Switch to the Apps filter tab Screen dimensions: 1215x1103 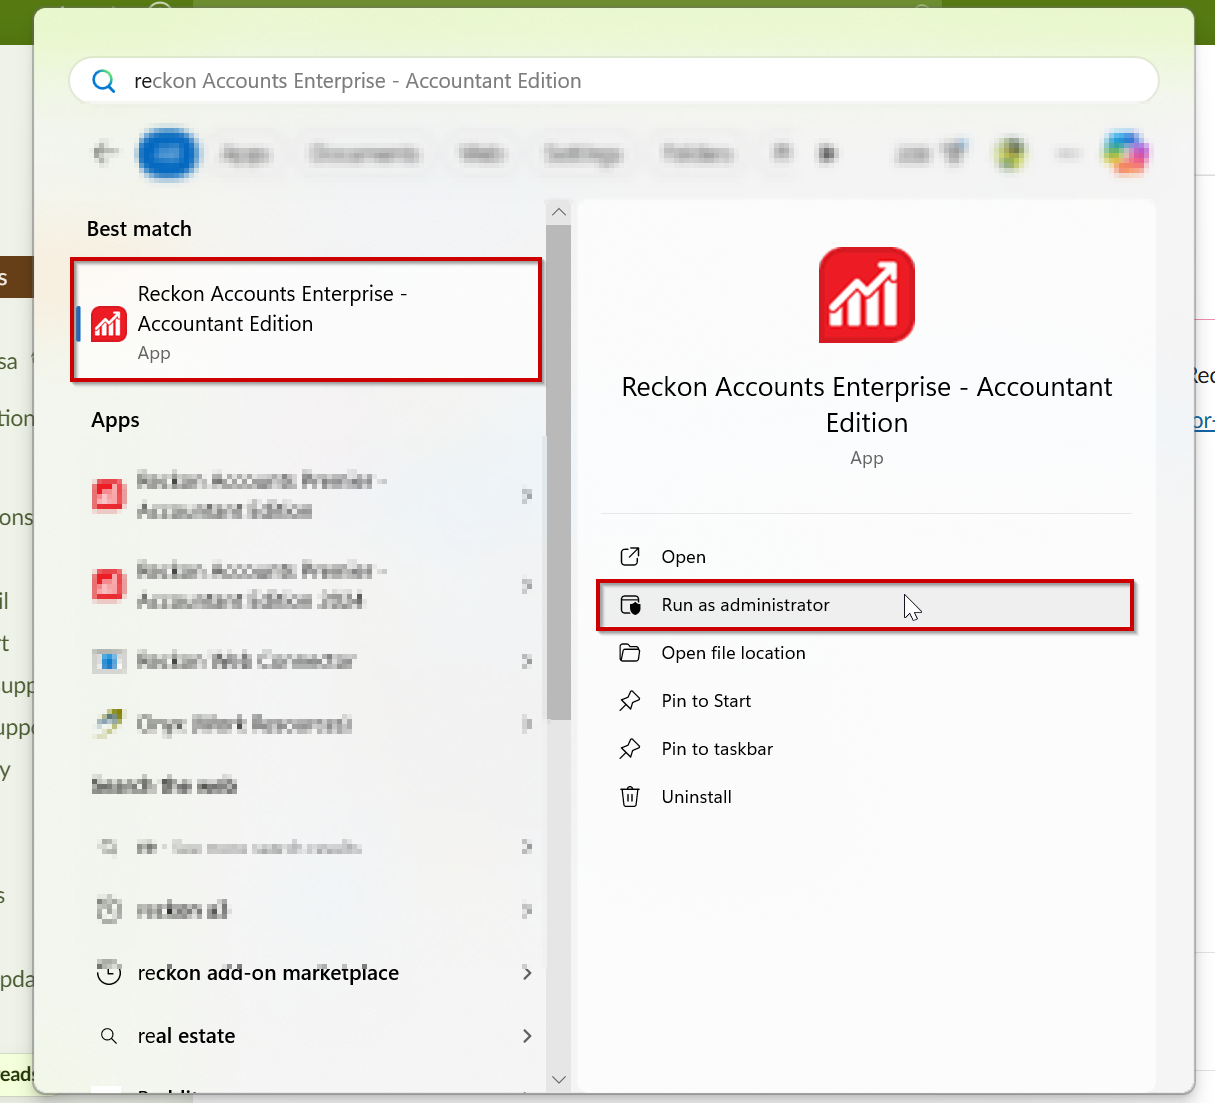pyautogui.click(x=246, y=154)
